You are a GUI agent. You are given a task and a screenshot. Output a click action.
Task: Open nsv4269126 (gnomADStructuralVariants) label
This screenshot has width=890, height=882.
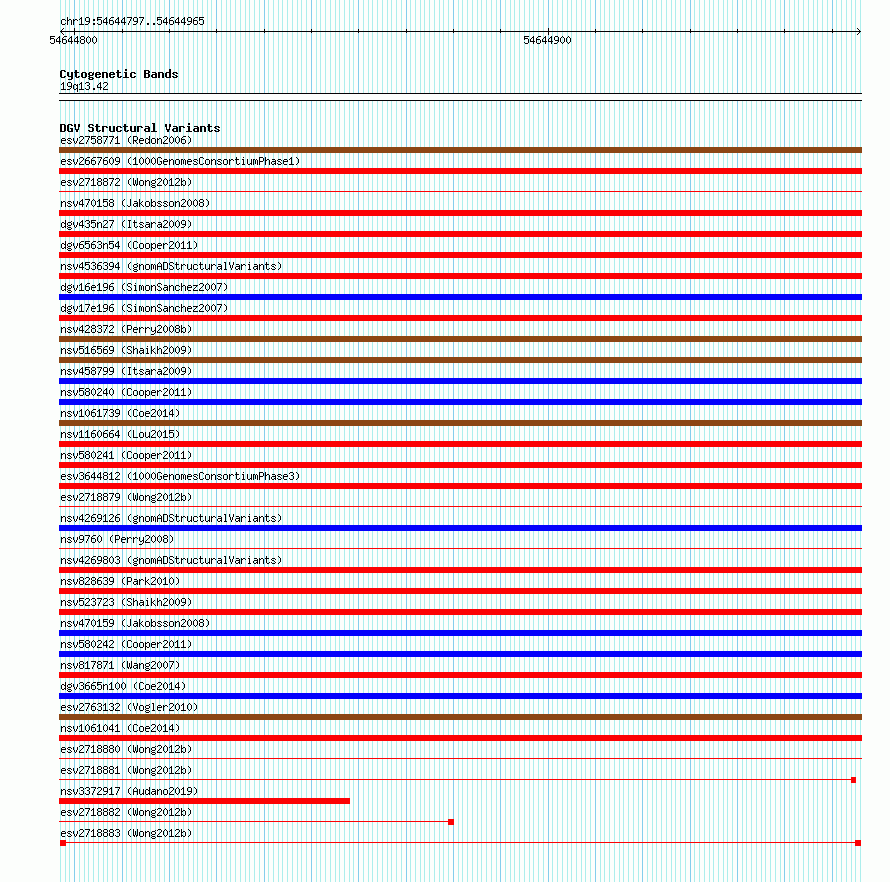tap(171, 518)
